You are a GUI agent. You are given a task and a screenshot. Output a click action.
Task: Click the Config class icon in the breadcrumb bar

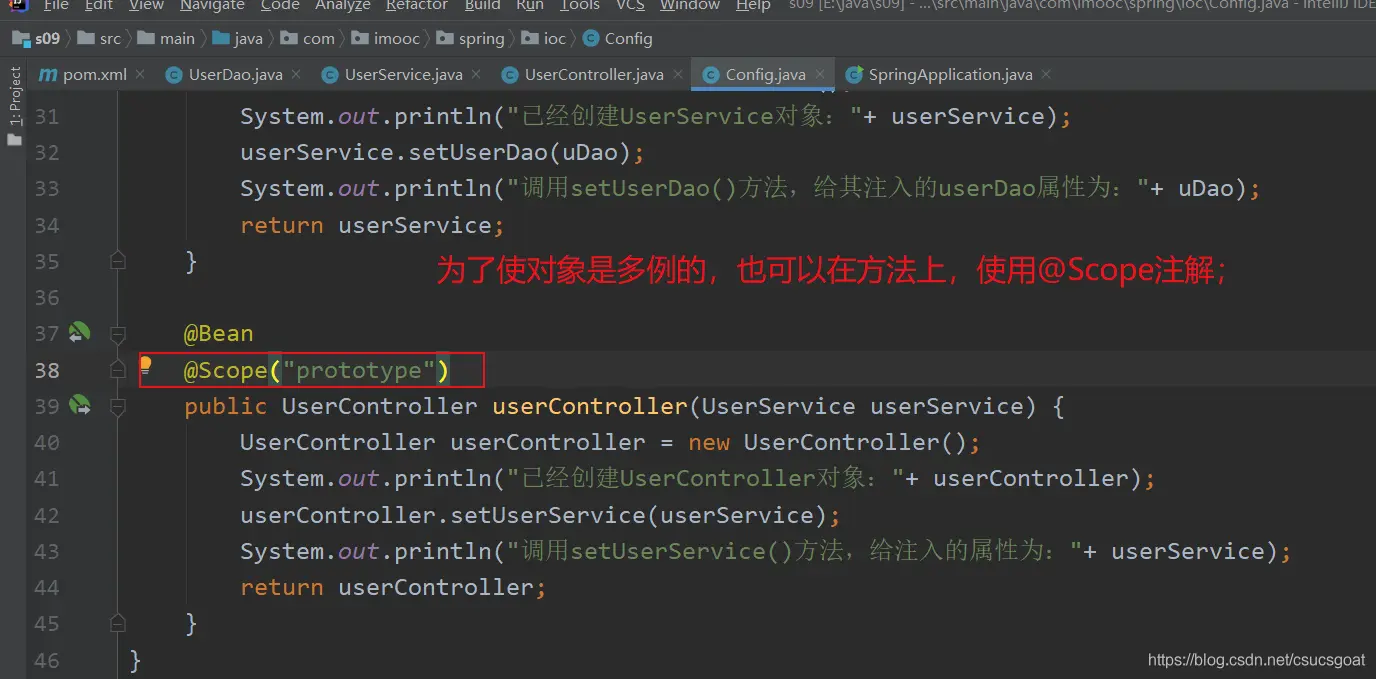coord(589,39)
